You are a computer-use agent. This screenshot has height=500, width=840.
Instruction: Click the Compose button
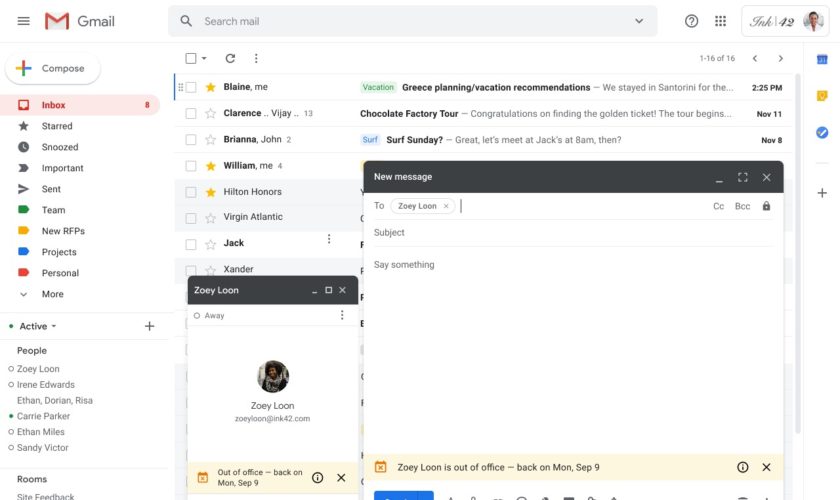(x=52, y=69)
